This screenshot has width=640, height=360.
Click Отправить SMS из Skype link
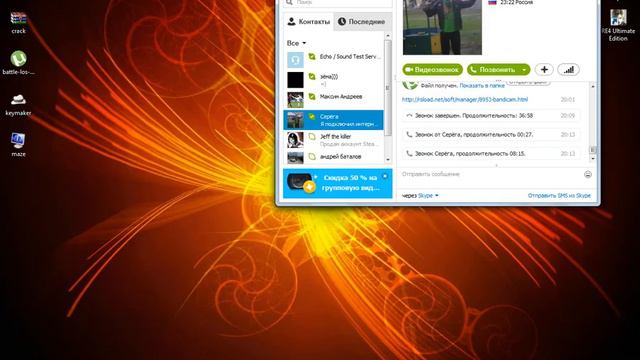point(559,196)
